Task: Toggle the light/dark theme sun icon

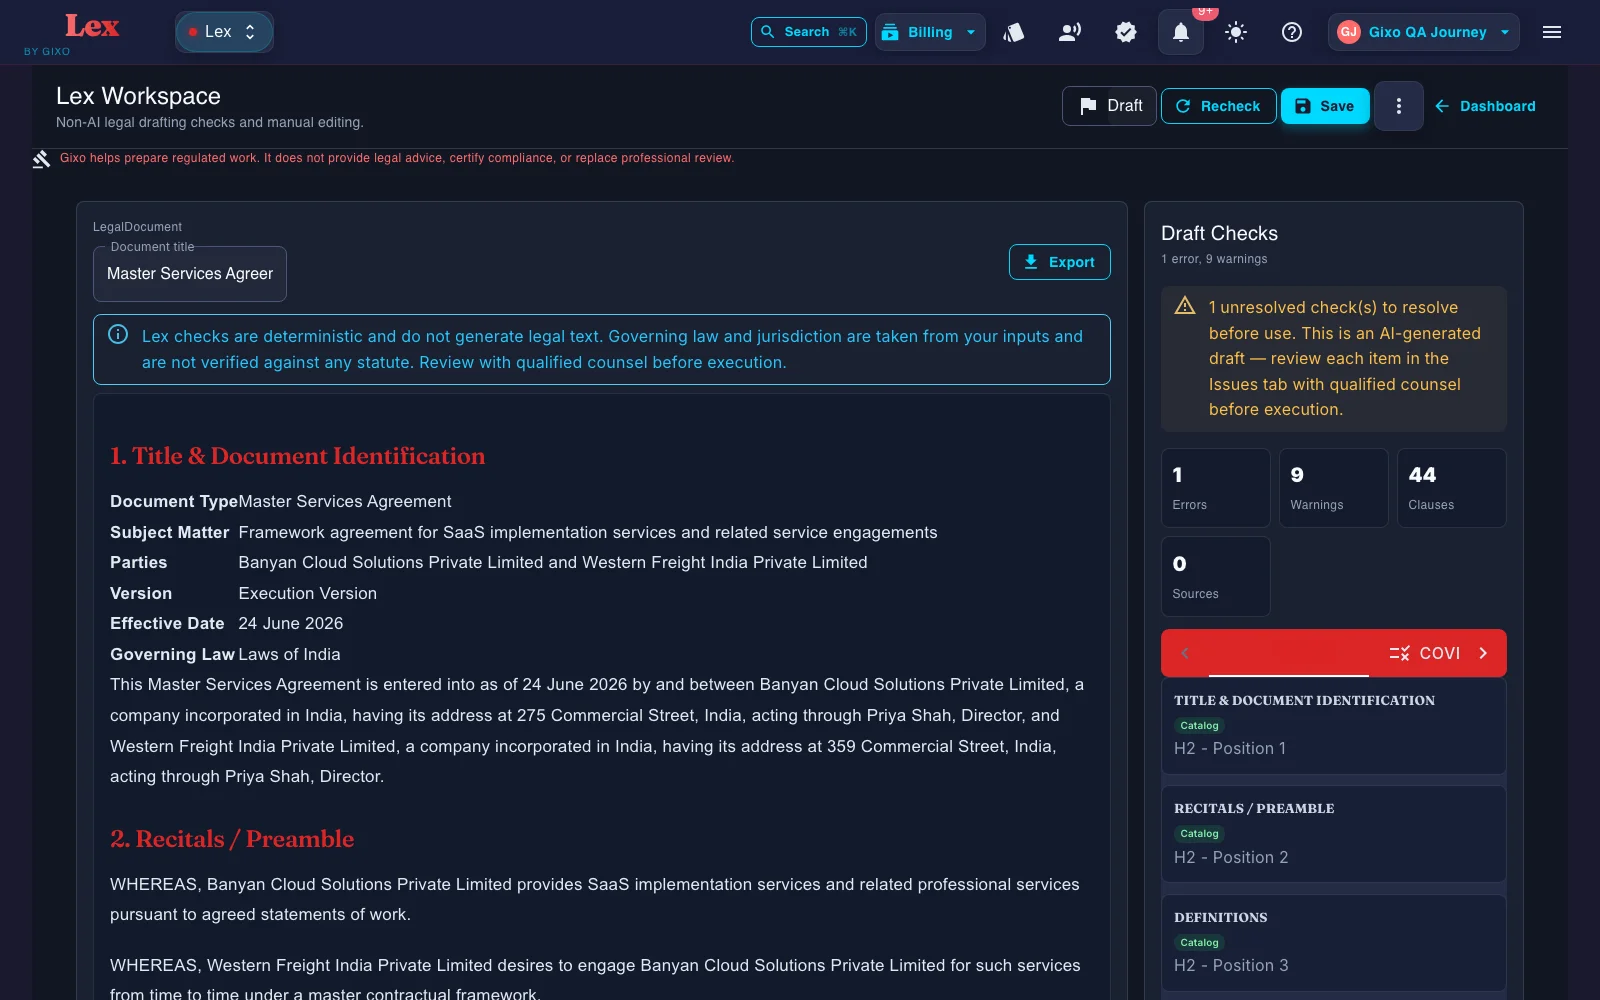Action: click(x=1236, y=32)
